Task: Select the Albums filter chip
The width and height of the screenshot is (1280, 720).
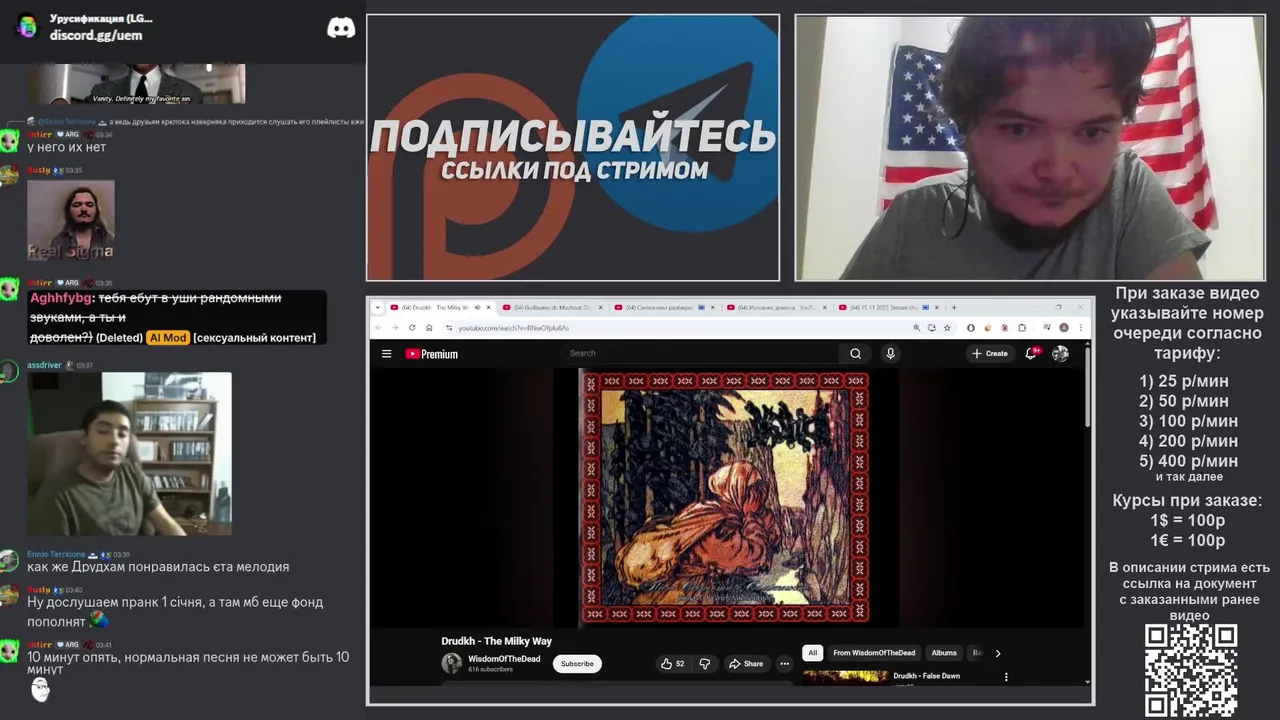Action: pyautogui.click(x=944, y=653)
